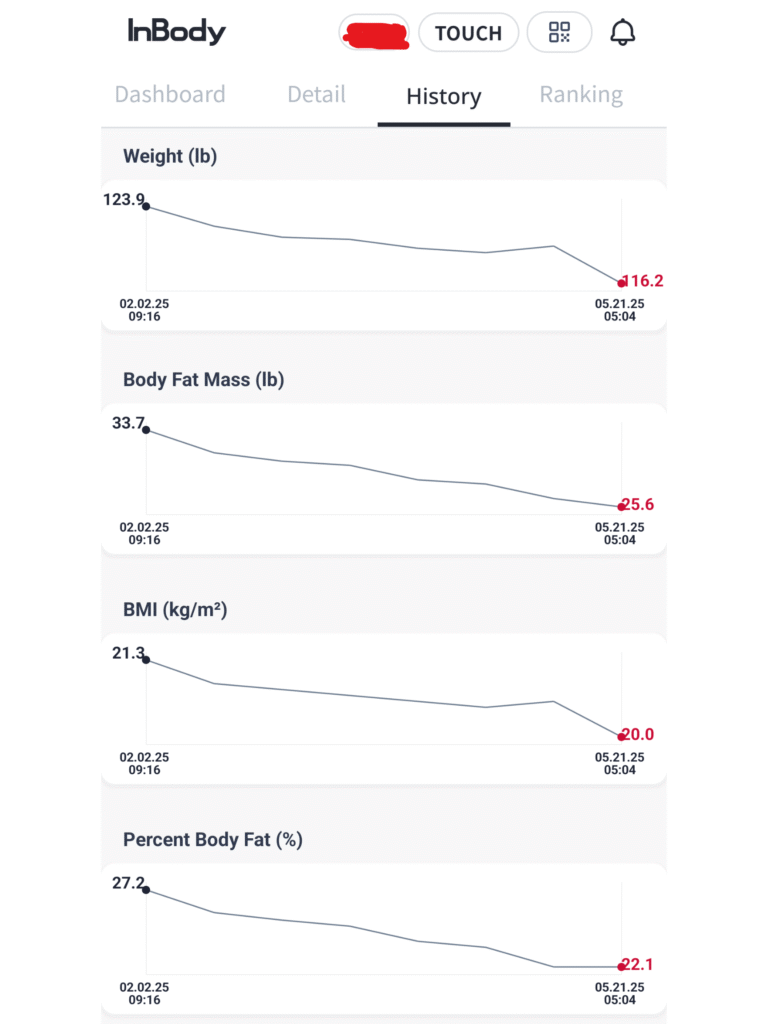Select the red 116.2 endpoint on Weight chart

622,283
